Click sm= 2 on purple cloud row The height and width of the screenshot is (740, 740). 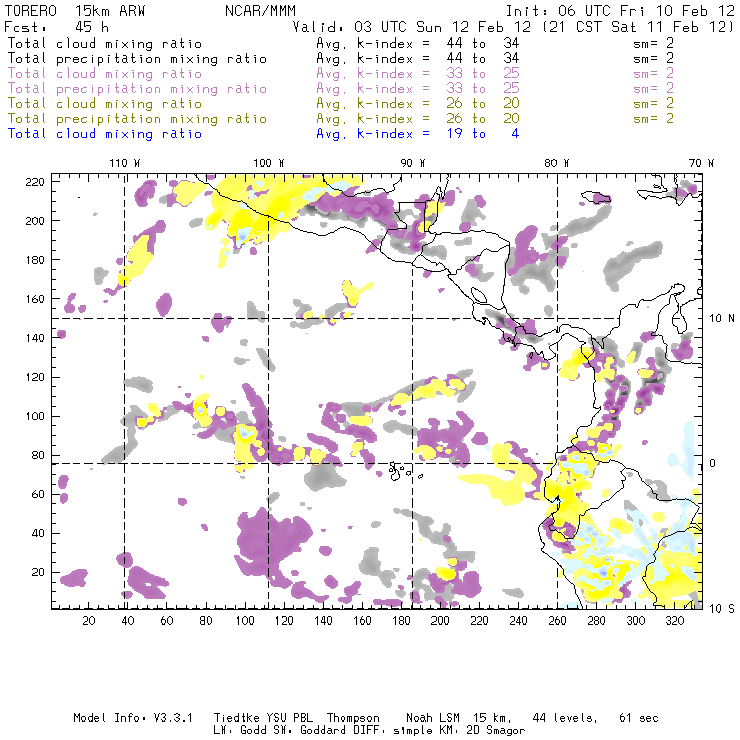653,74
